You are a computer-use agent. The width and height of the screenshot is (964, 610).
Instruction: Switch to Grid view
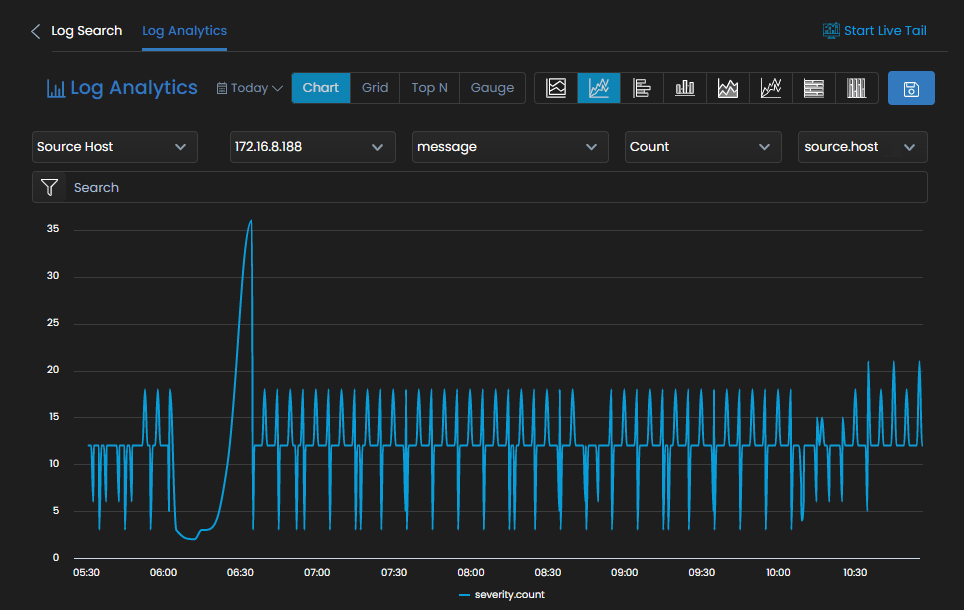375,88
